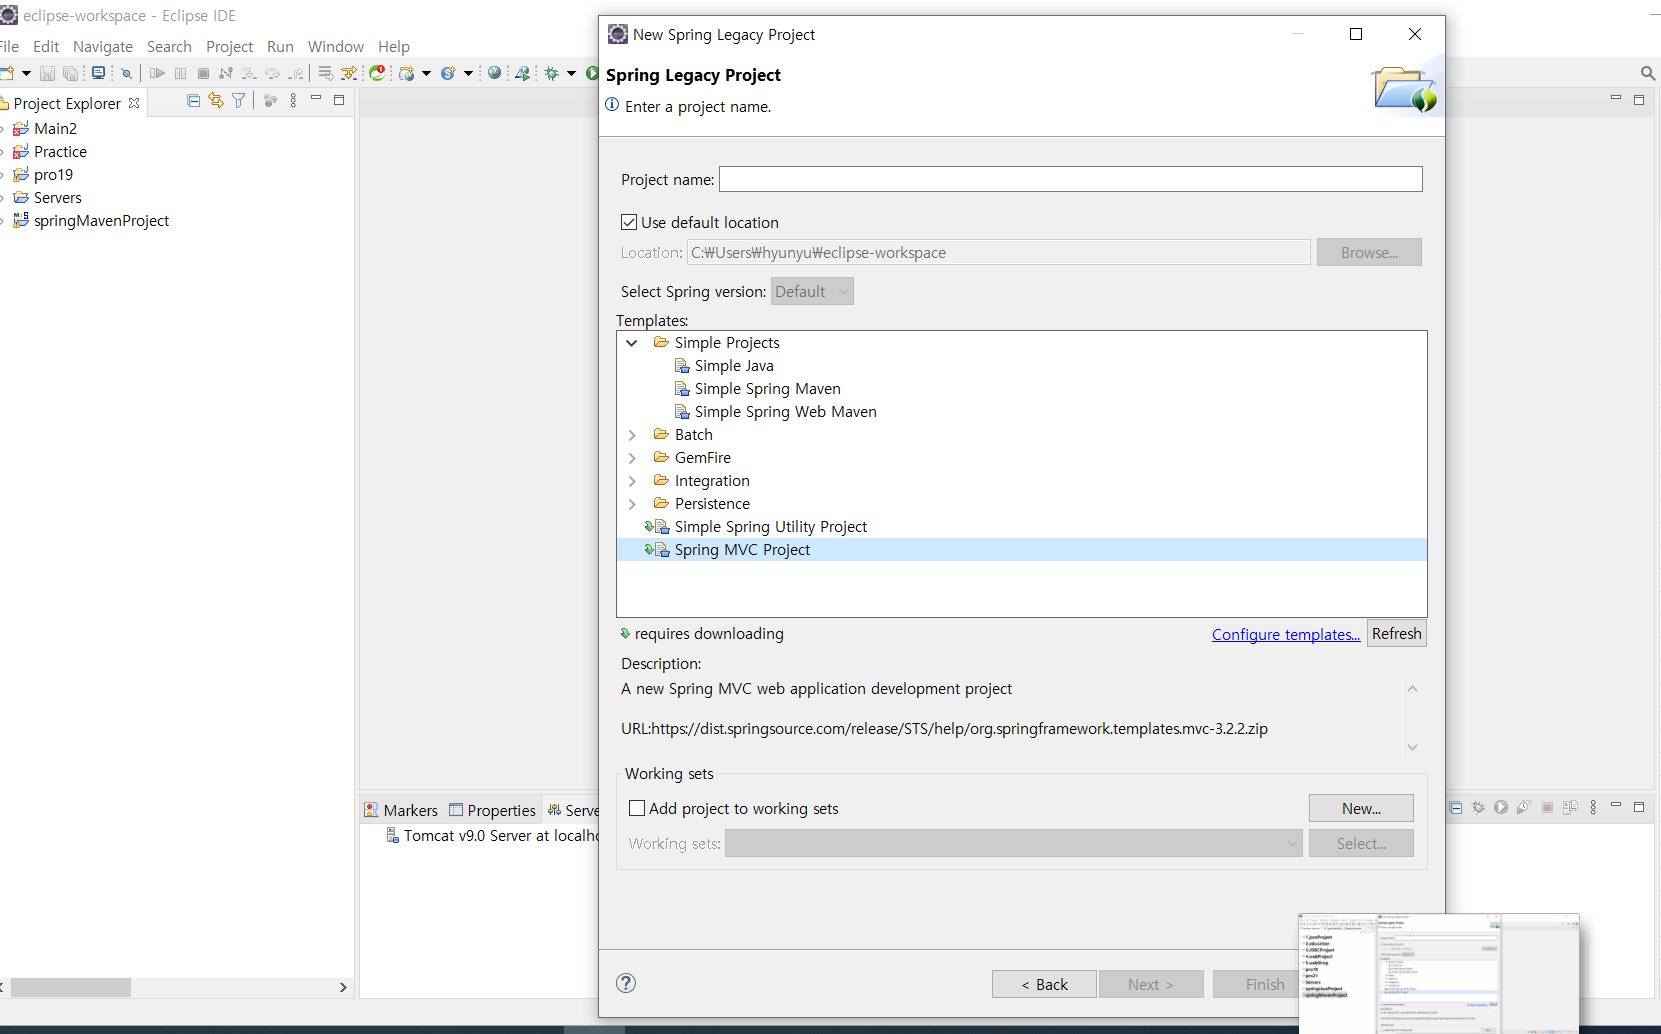
Task: Open the web browser globe icon
Action: click(x=494, y=73)
